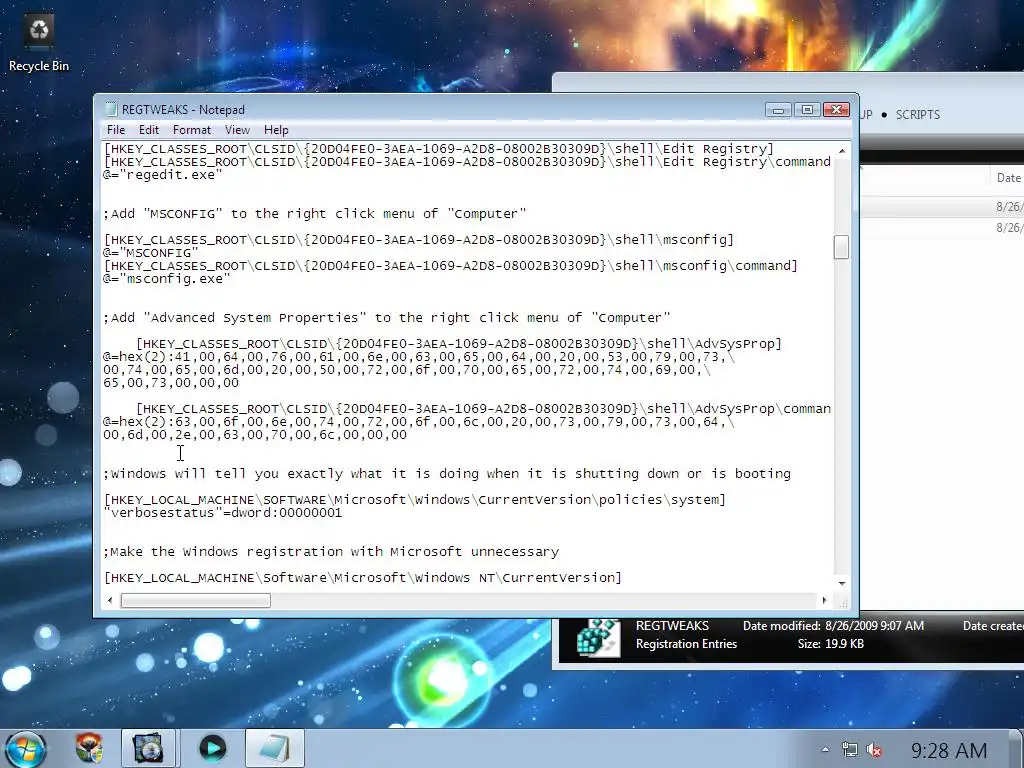Click the "verbosestatus"=dword:00000001 line
The width and height of the screenshot is (1024, 768).
click(223, 513)
